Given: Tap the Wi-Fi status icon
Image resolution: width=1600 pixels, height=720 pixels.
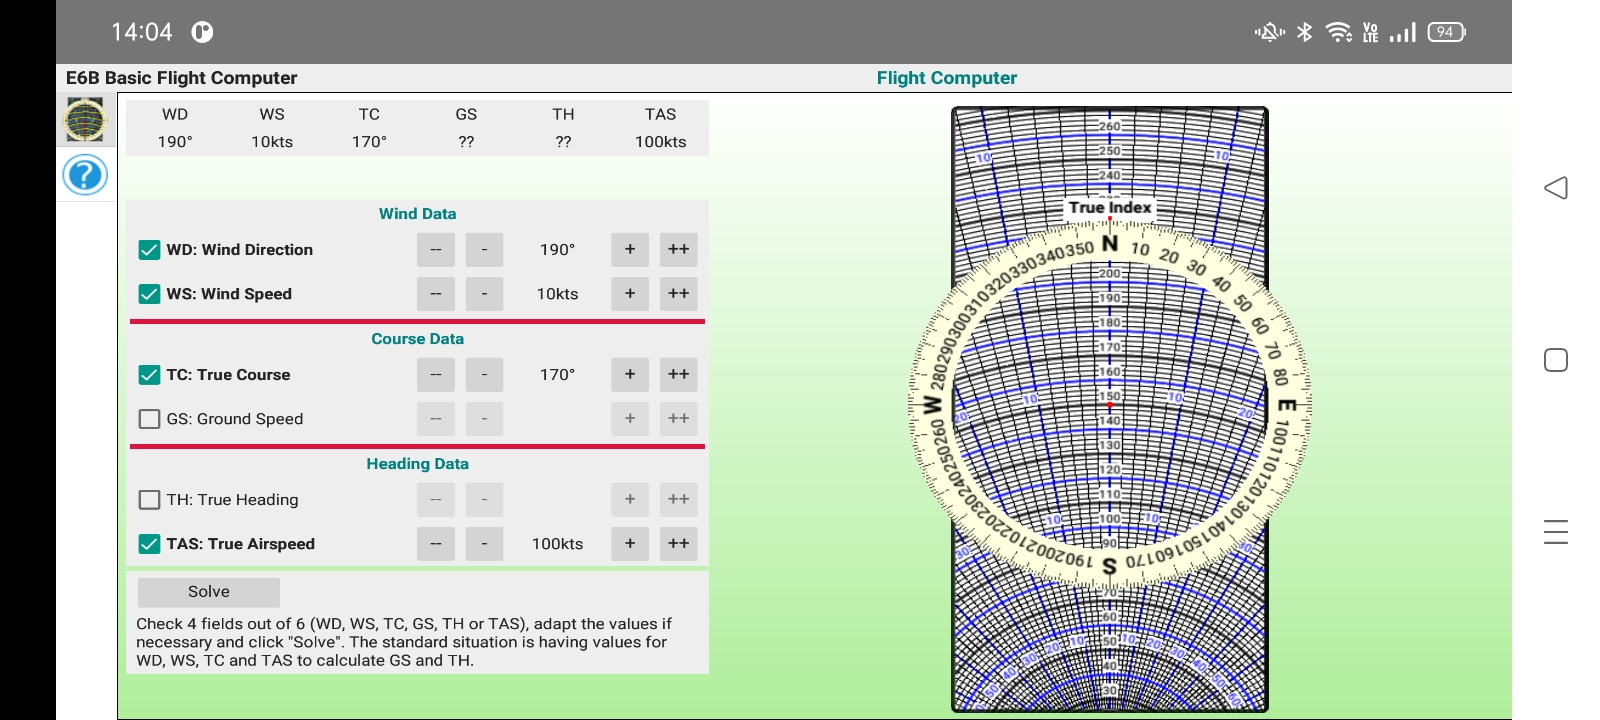Looking at the screenshot, I should [1338, 32].
